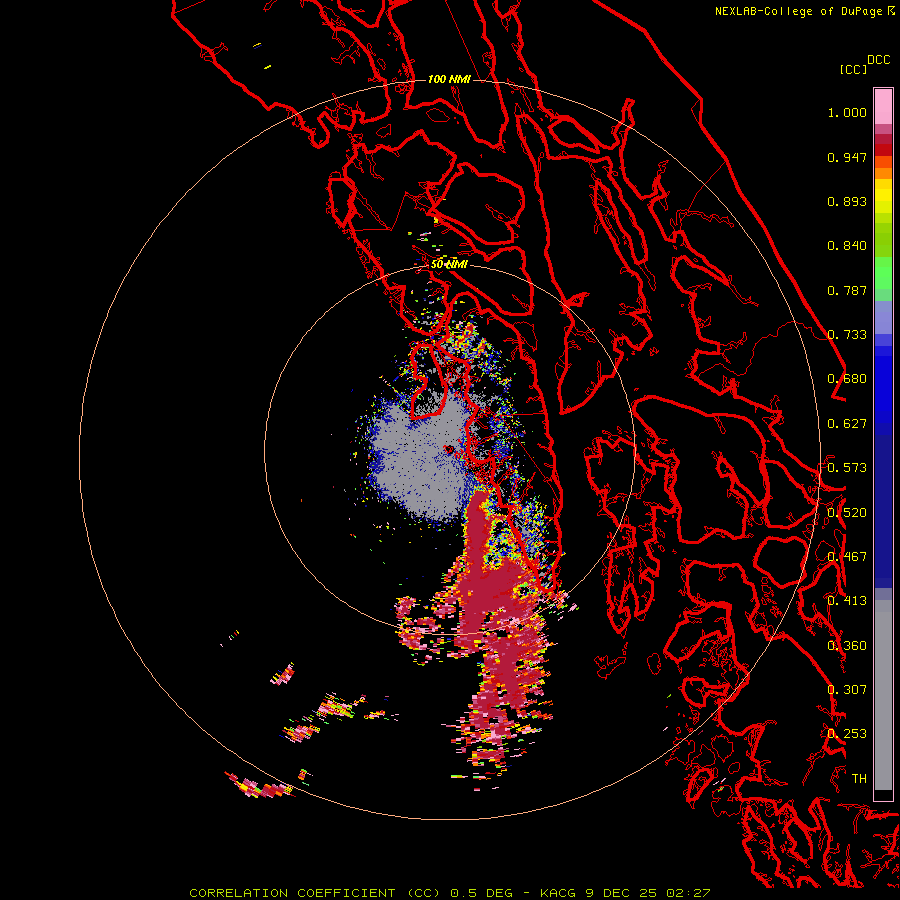Screen dimensions: 900x900
Task: Click the 0.573 color scale value
Action: [x=847, y=468]
